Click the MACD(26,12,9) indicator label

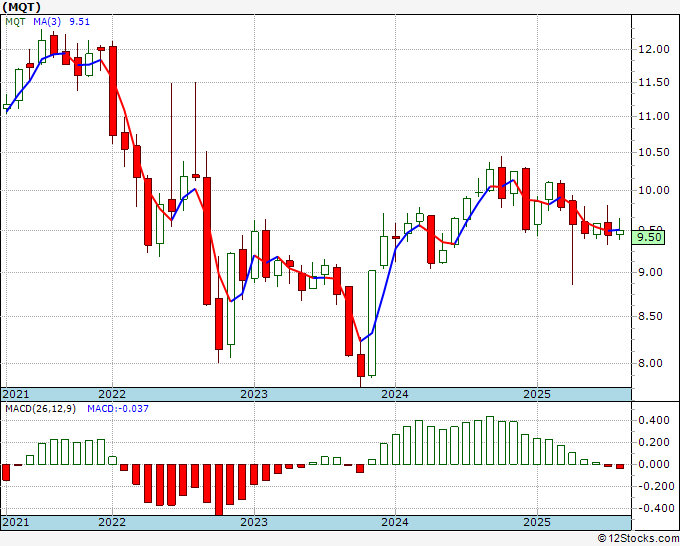tap(40, 409)
